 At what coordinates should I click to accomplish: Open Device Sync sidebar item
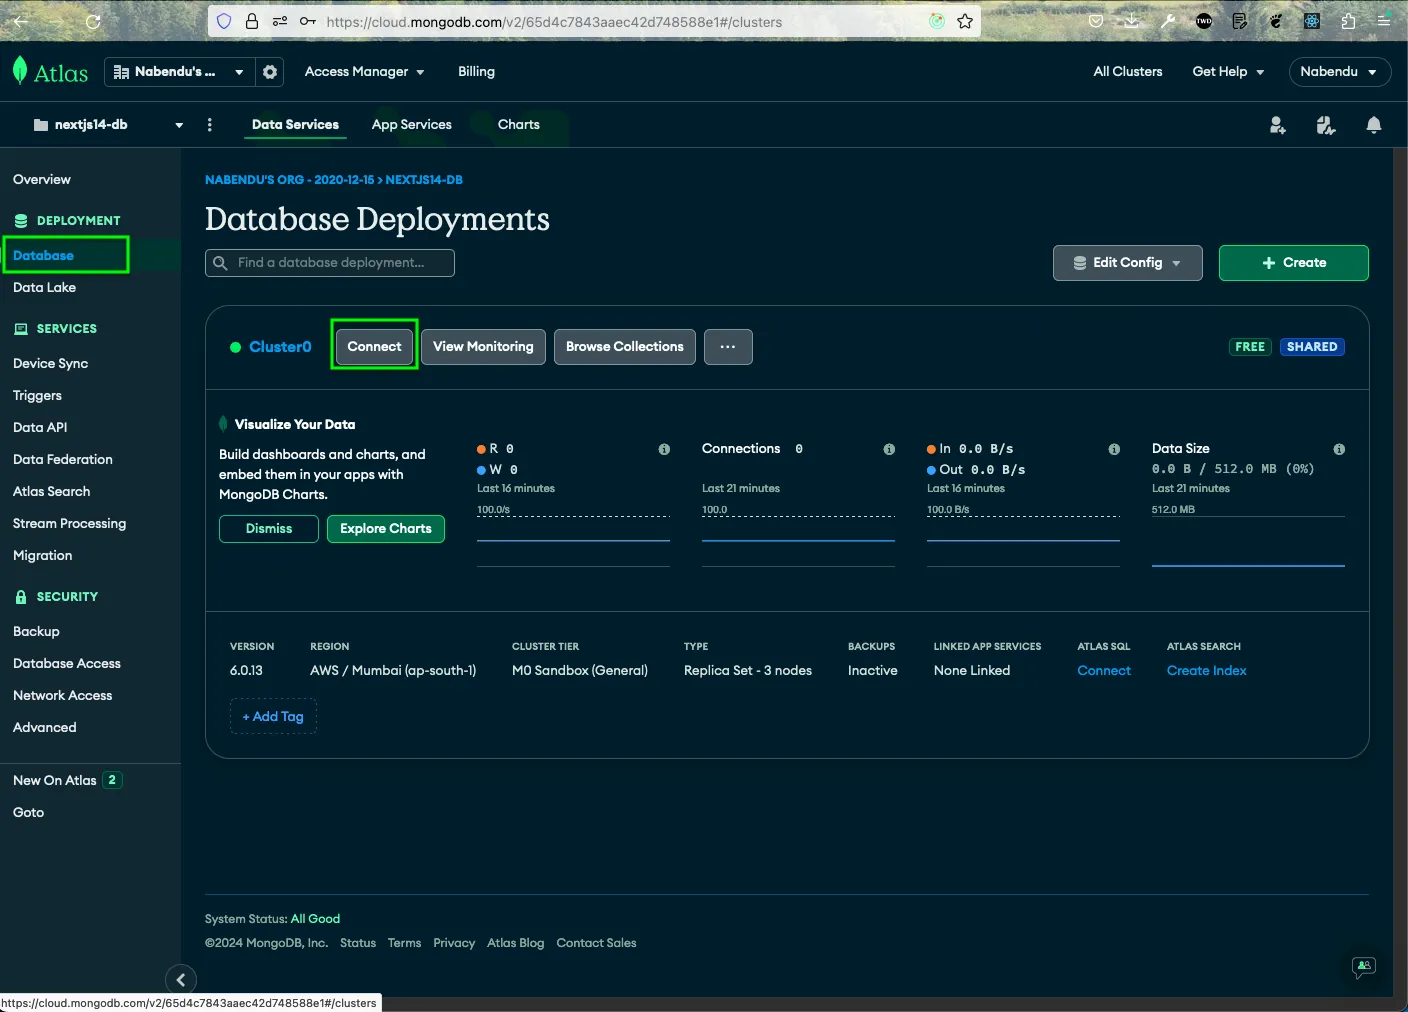pyautogui.click(x=50, y=364)
